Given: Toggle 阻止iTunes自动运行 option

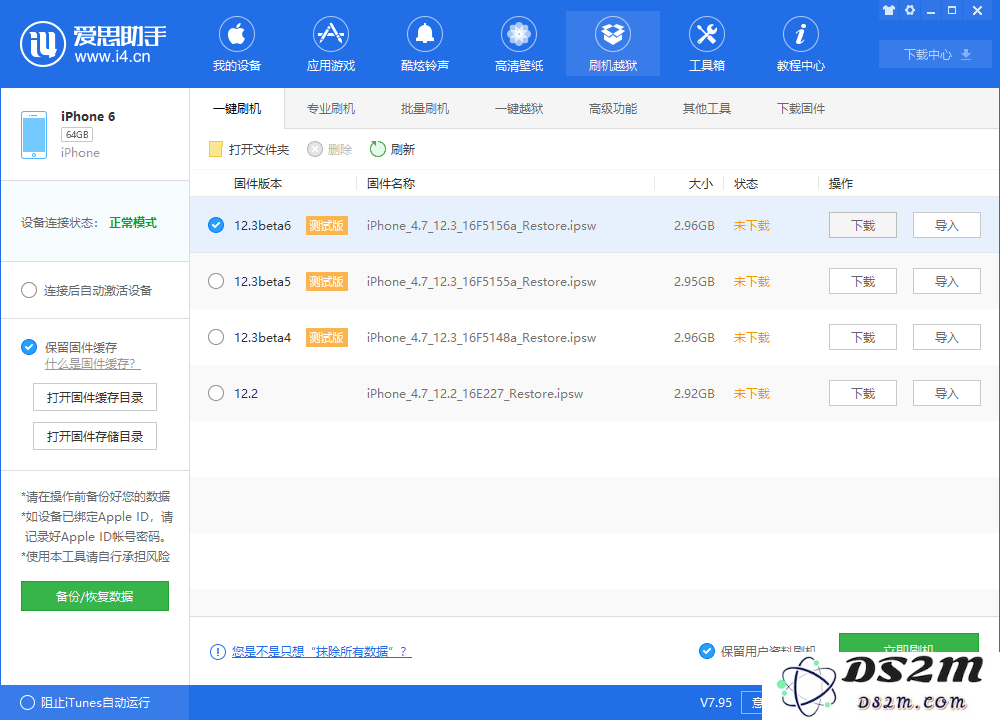Looking at the screenshot, I should [x=27, y=703].
